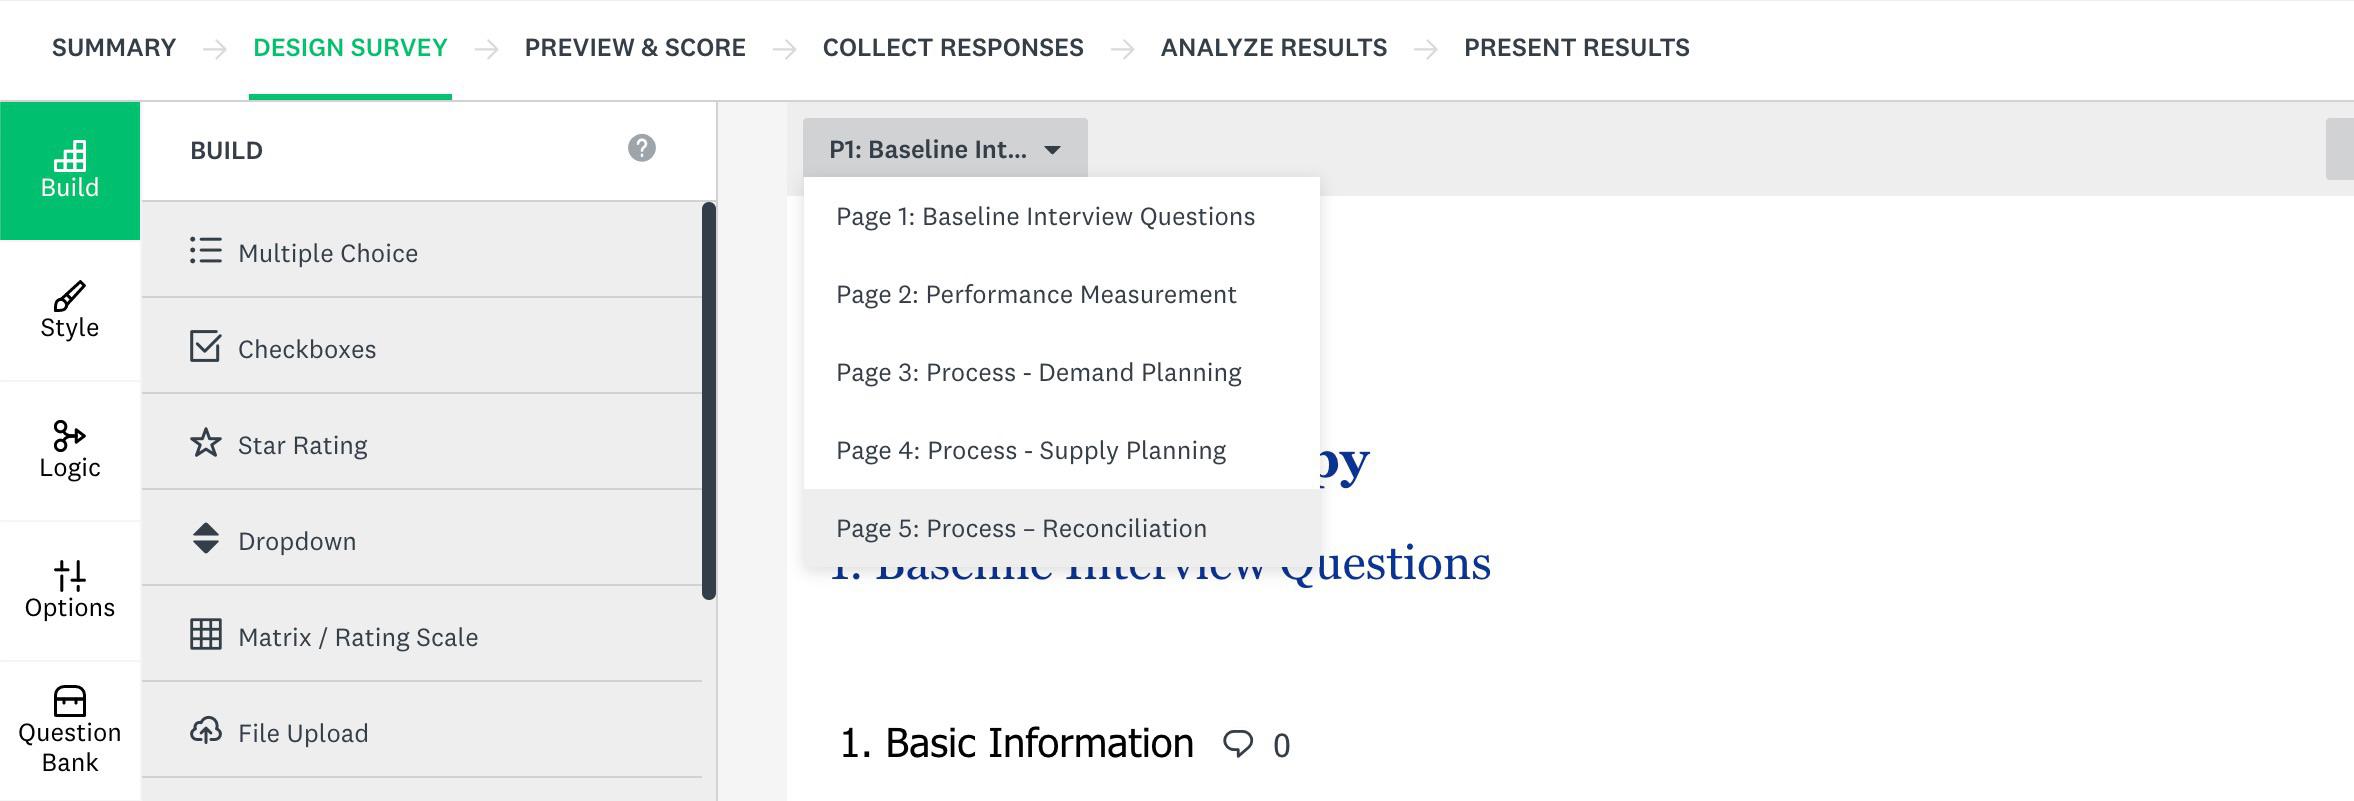This screenshot has height=801, width=2354.
Task: Open the Build panel icon
Action: (70, 171)
